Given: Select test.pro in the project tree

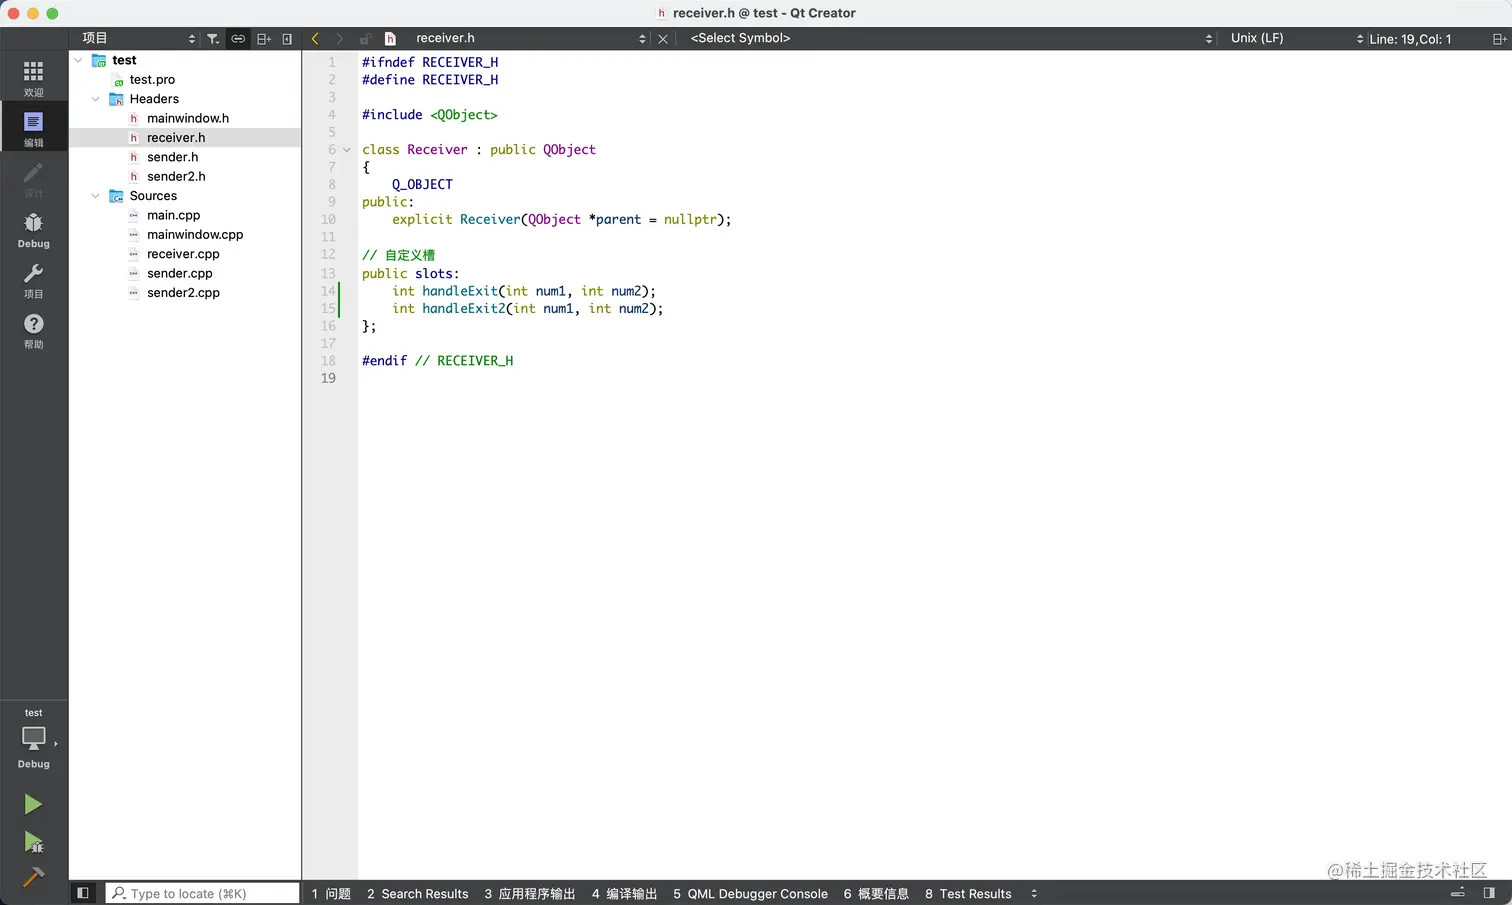Looking at the screenshot, I should pyautogui.click(x=152, y=80).
